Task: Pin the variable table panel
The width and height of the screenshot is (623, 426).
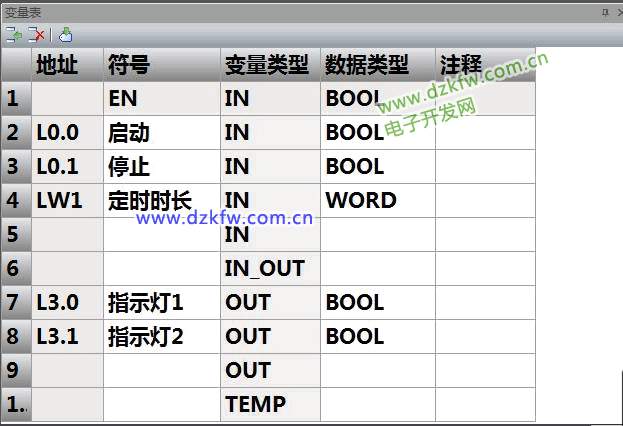Action: click(604, 11)
